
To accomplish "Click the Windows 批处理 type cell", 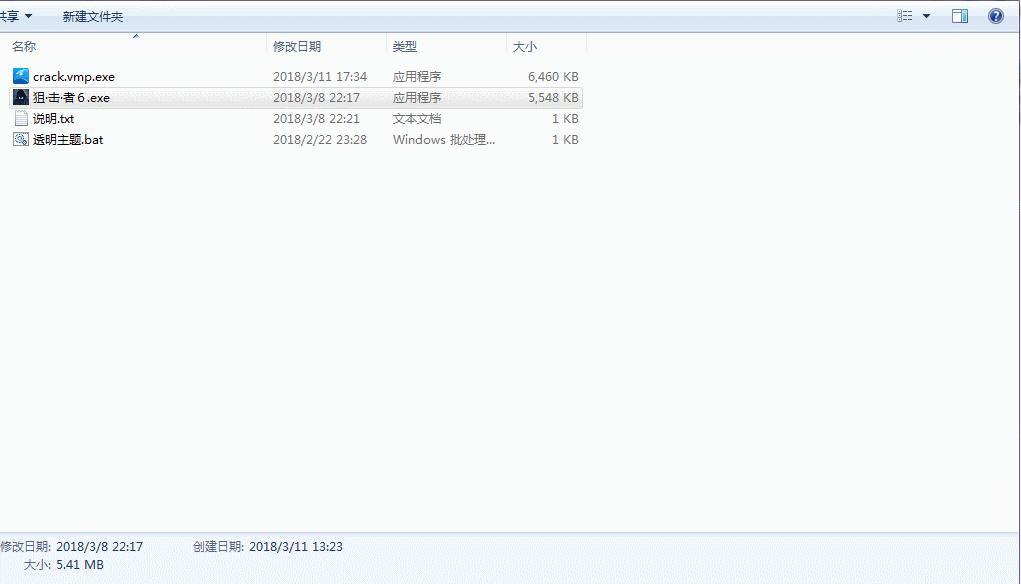I will pyautogui.click(x=443, y=139).
